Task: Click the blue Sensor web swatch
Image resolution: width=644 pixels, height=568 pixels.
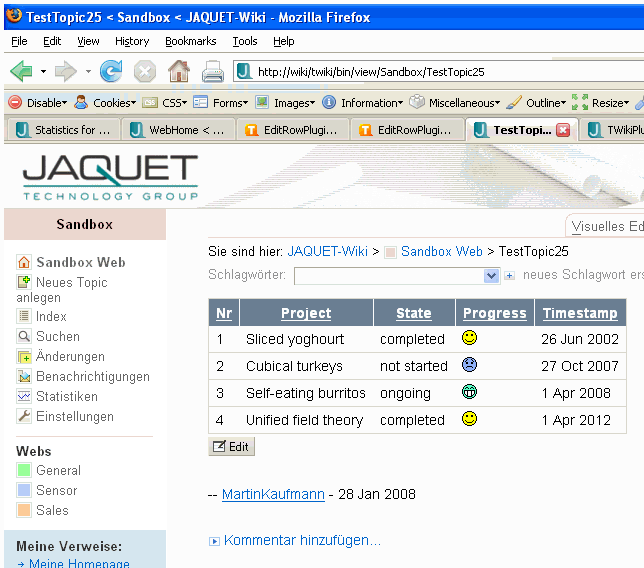Action: point(24,490)
